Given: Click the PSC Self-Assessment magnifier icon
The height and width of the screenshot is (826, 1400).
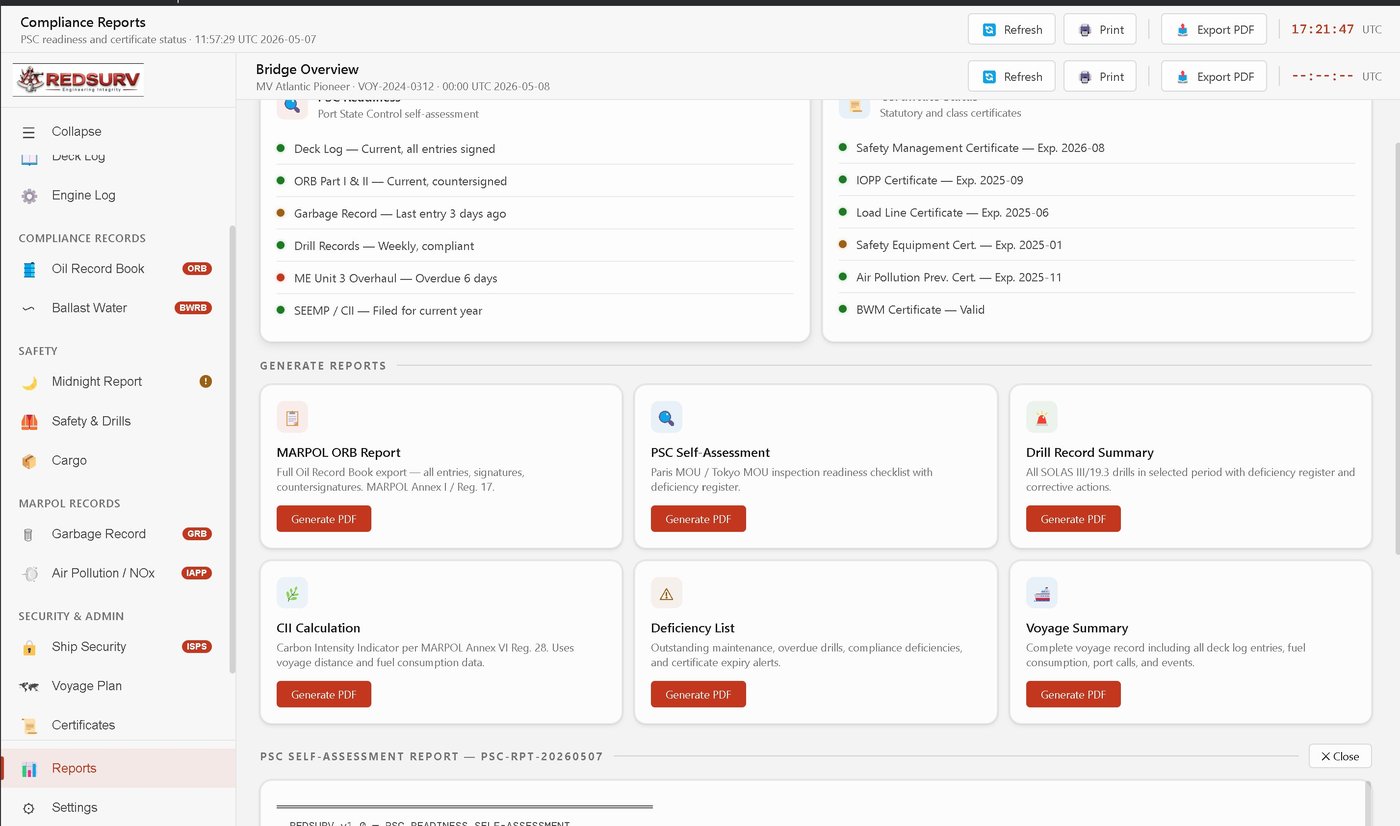Looking at the screenshot, I should click(666, 417).
